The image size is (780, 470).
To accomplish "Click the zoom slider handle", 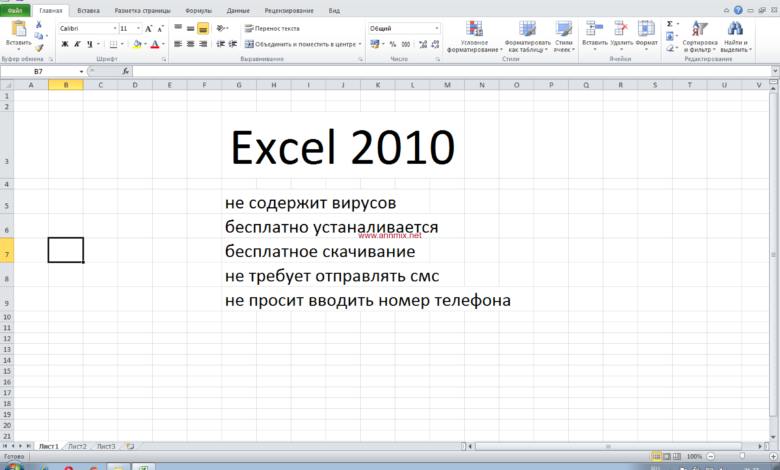I will (742, 457).
